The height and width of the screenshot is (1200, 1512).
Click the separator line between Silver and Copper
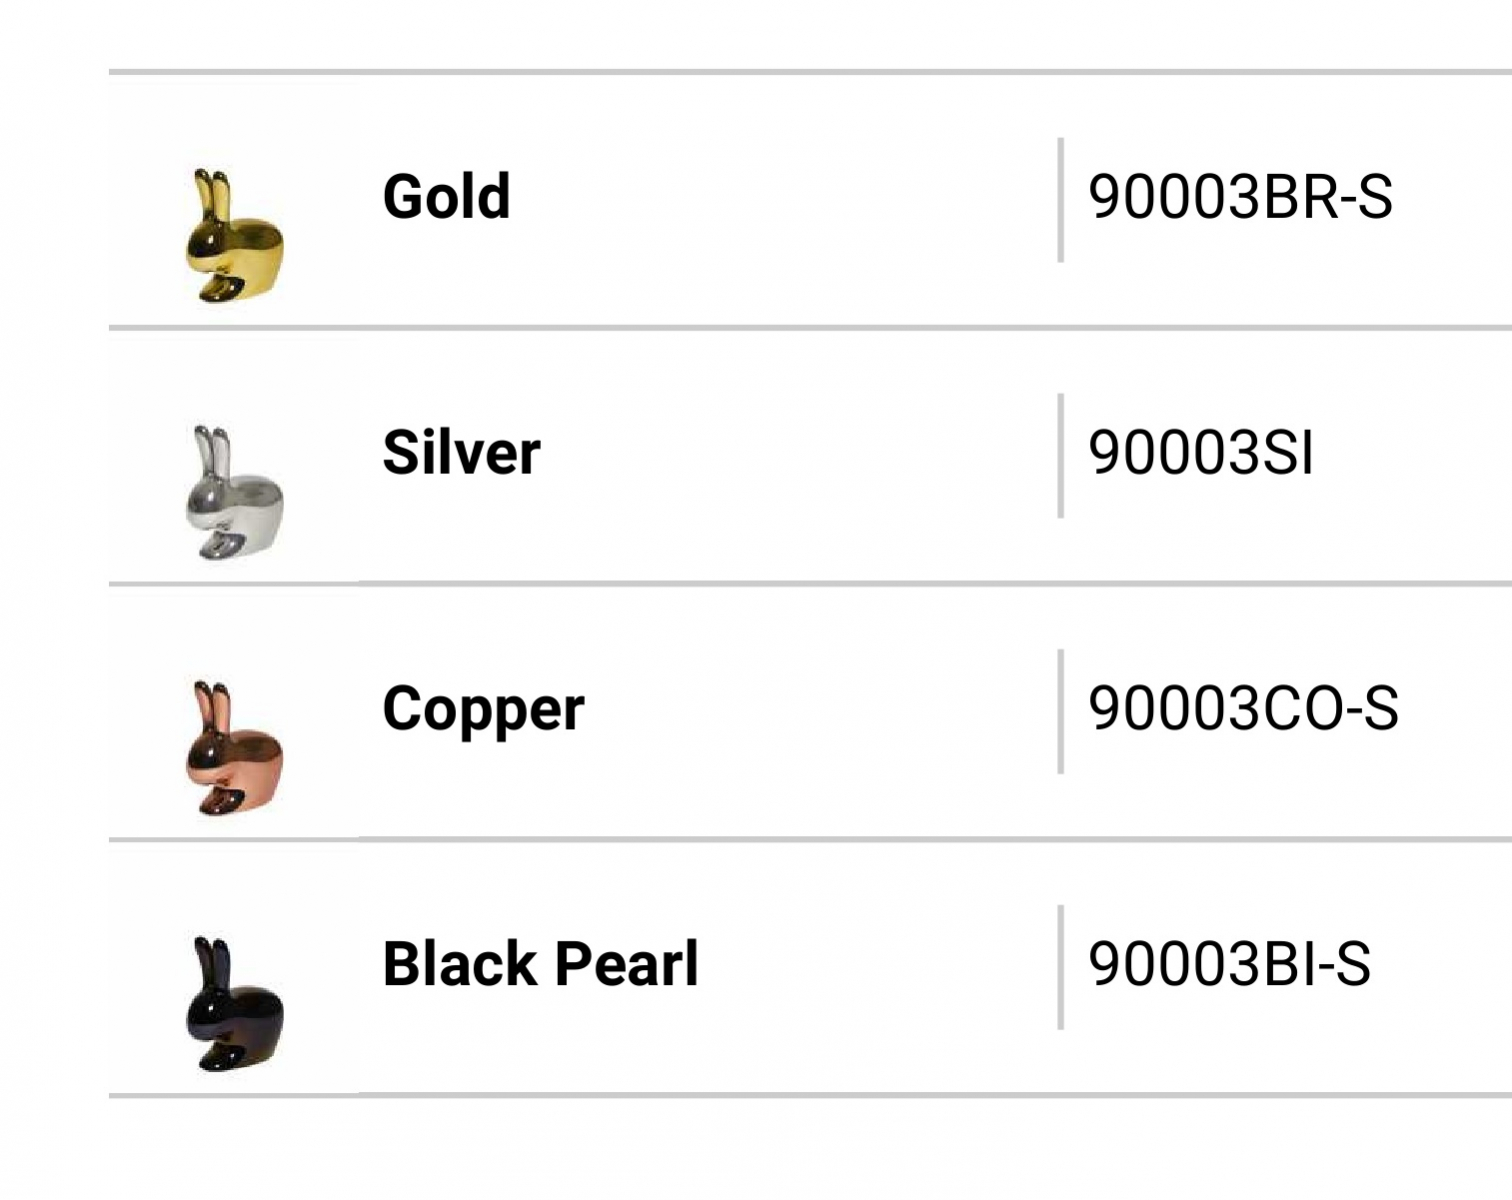[x=810, y=583]
